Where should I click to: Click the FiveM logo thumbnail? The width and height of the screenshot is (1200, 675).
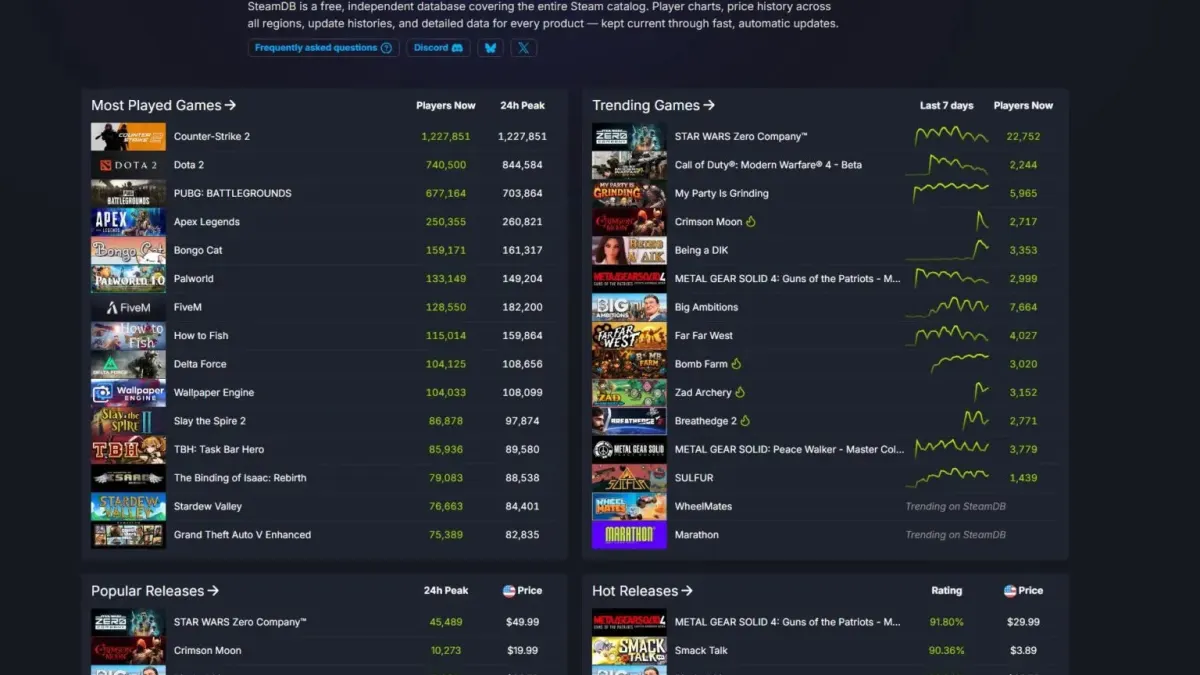pos(128,307)
